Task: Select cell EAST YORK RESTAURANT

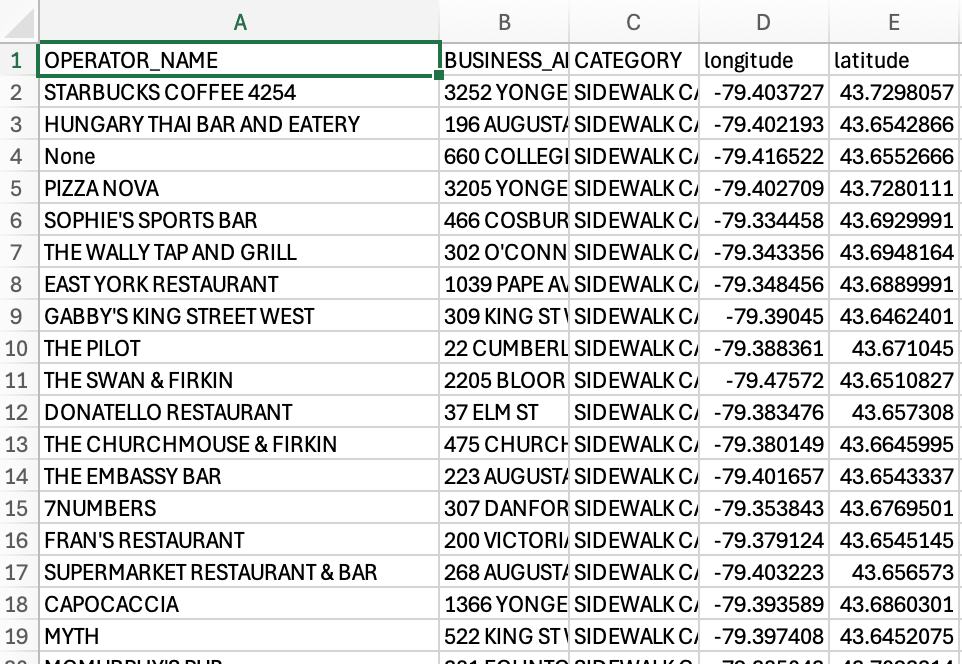Action: click(239, 284)
